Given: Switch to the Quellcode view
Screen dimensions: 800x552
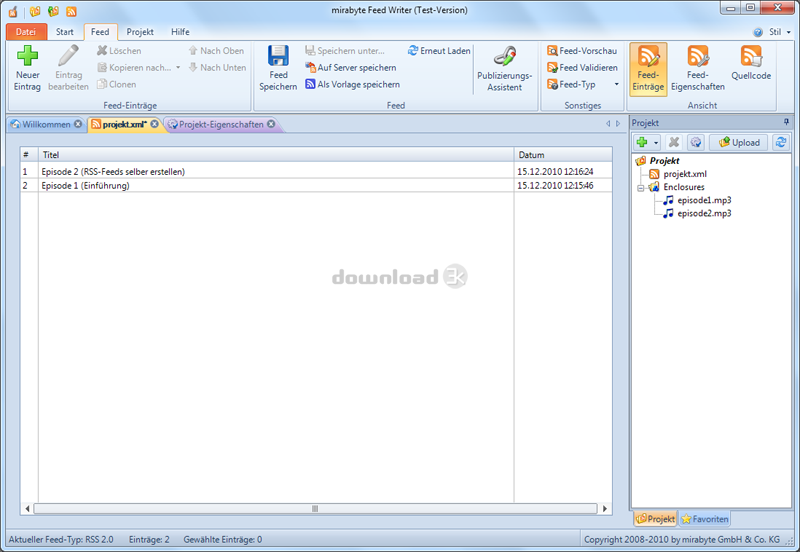Looking at the screenshot, I should [751, 63].
